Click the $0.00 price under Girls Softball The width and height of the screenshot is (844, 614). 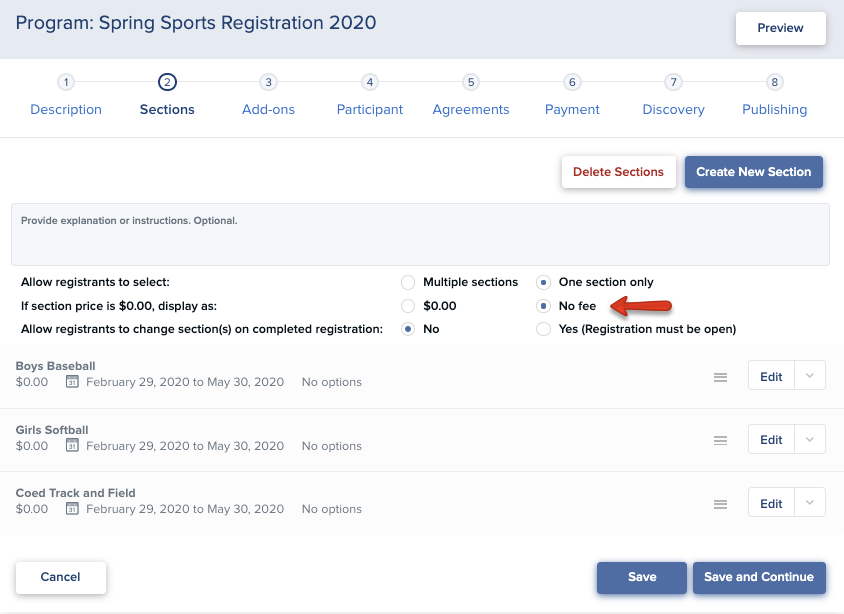point(32,446)
